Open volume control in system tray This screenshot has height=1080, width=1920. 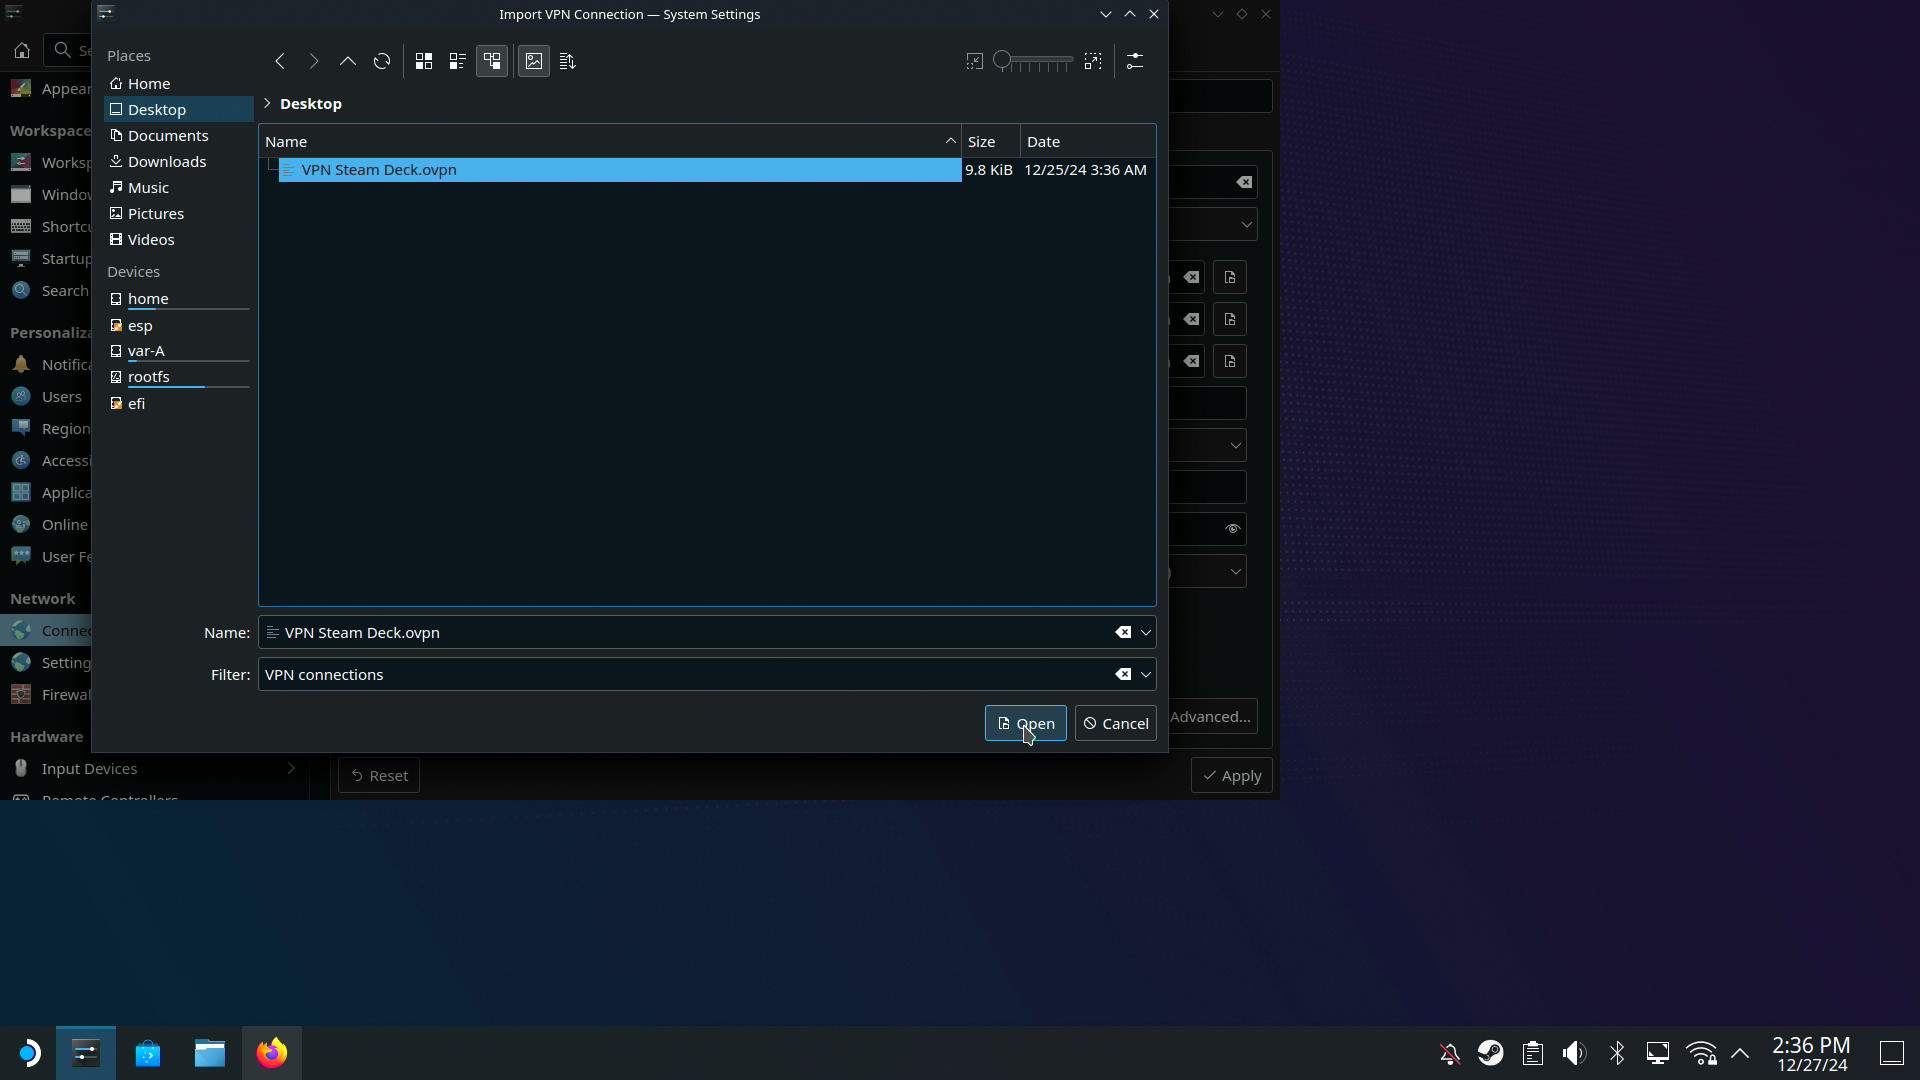[1575, 1054]
